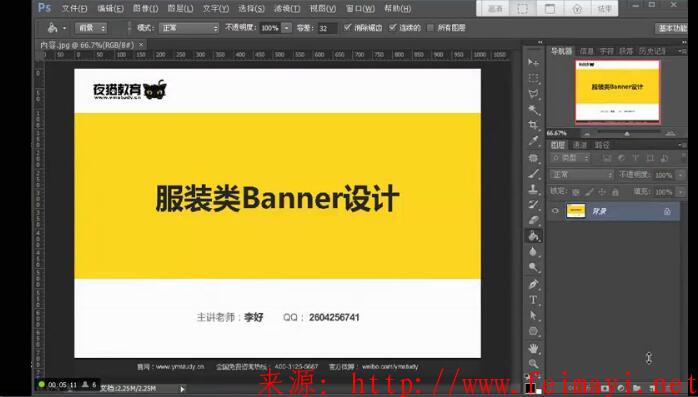The width and height of the screenshot is (698, 397).
Task: Select the Crop tool
Action: pos(533,125)
